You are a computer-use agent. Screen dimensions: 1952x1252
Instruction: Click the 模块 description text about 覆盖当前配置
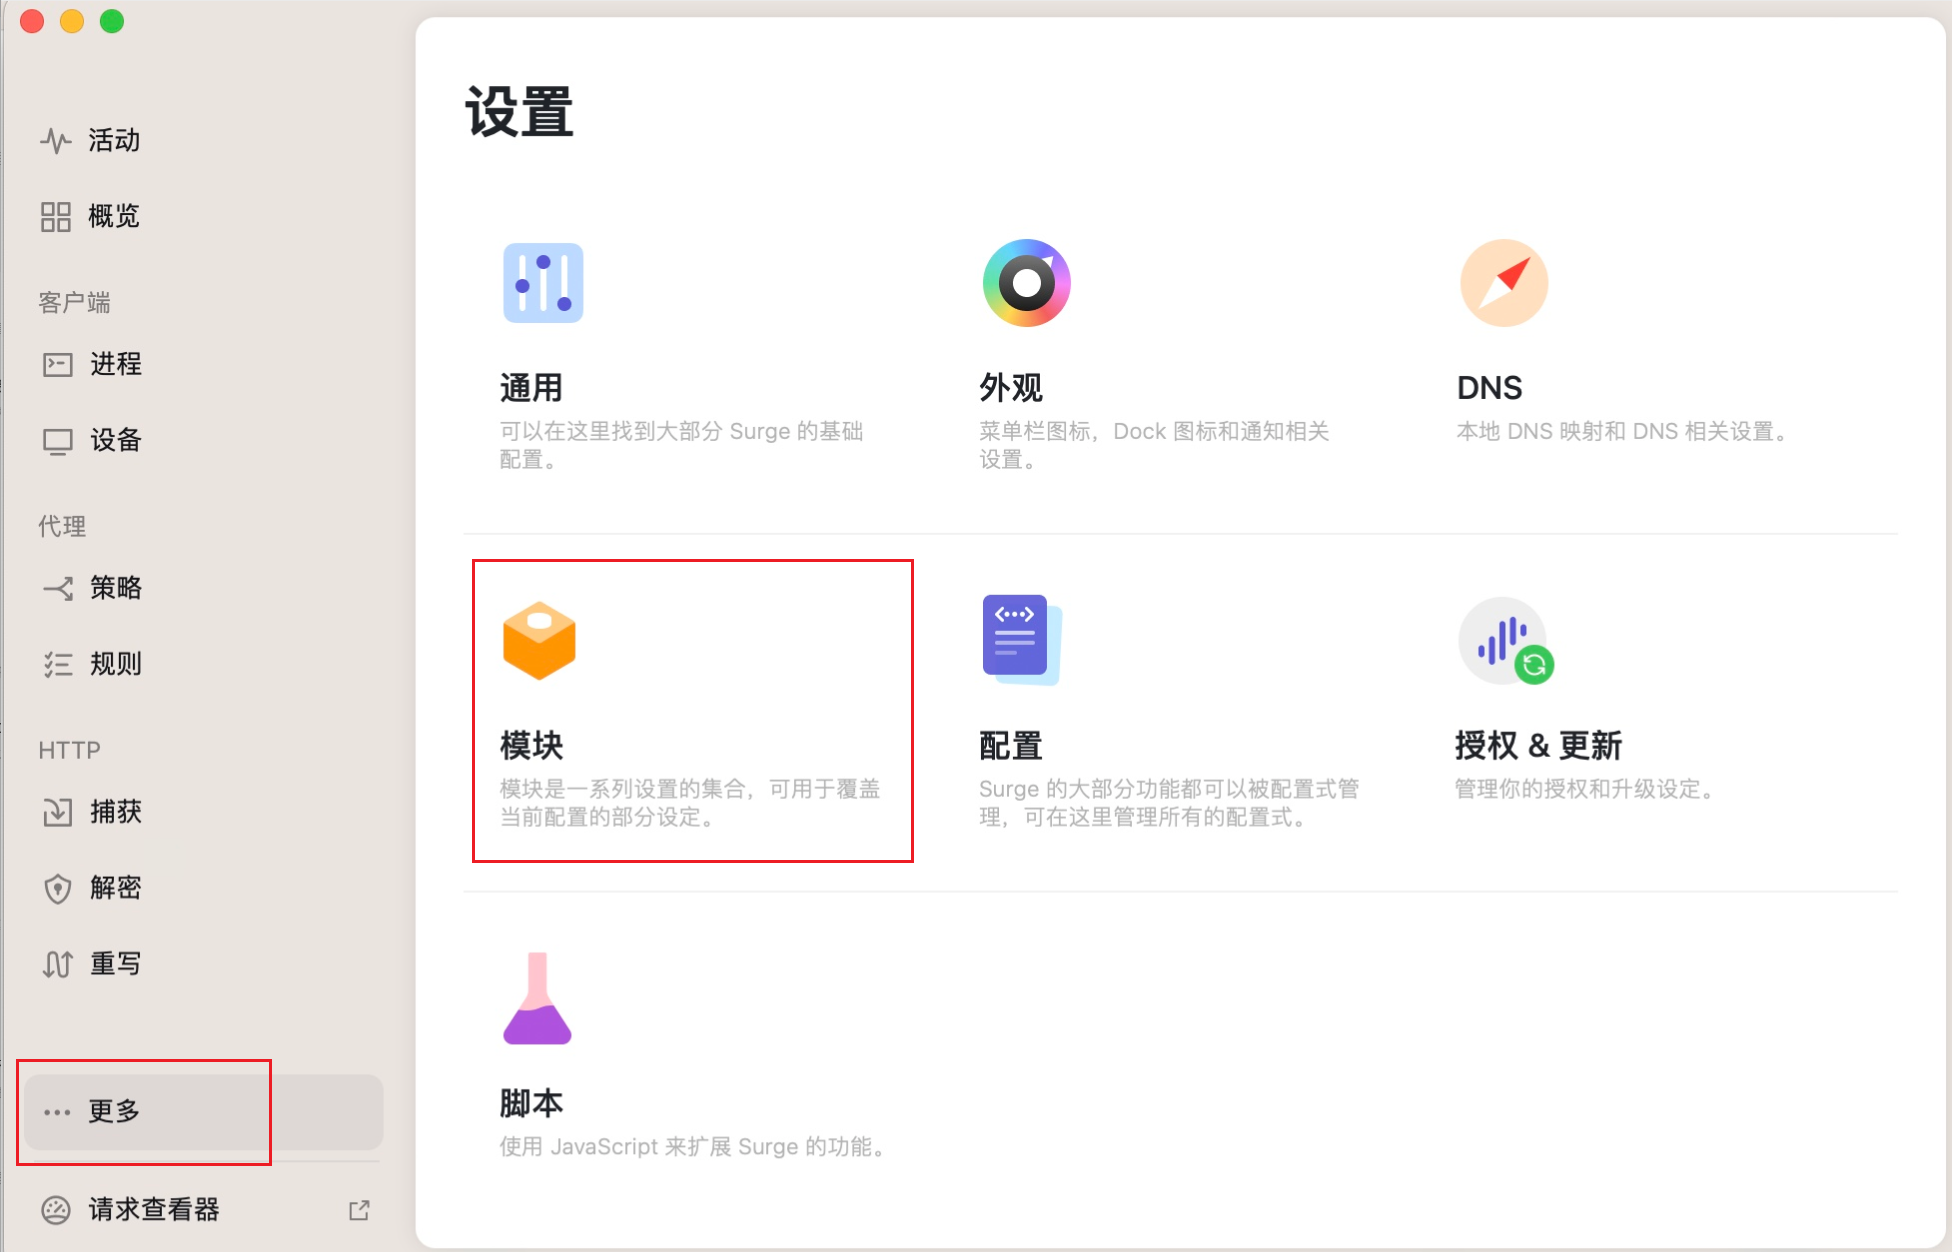click(690, 803)
